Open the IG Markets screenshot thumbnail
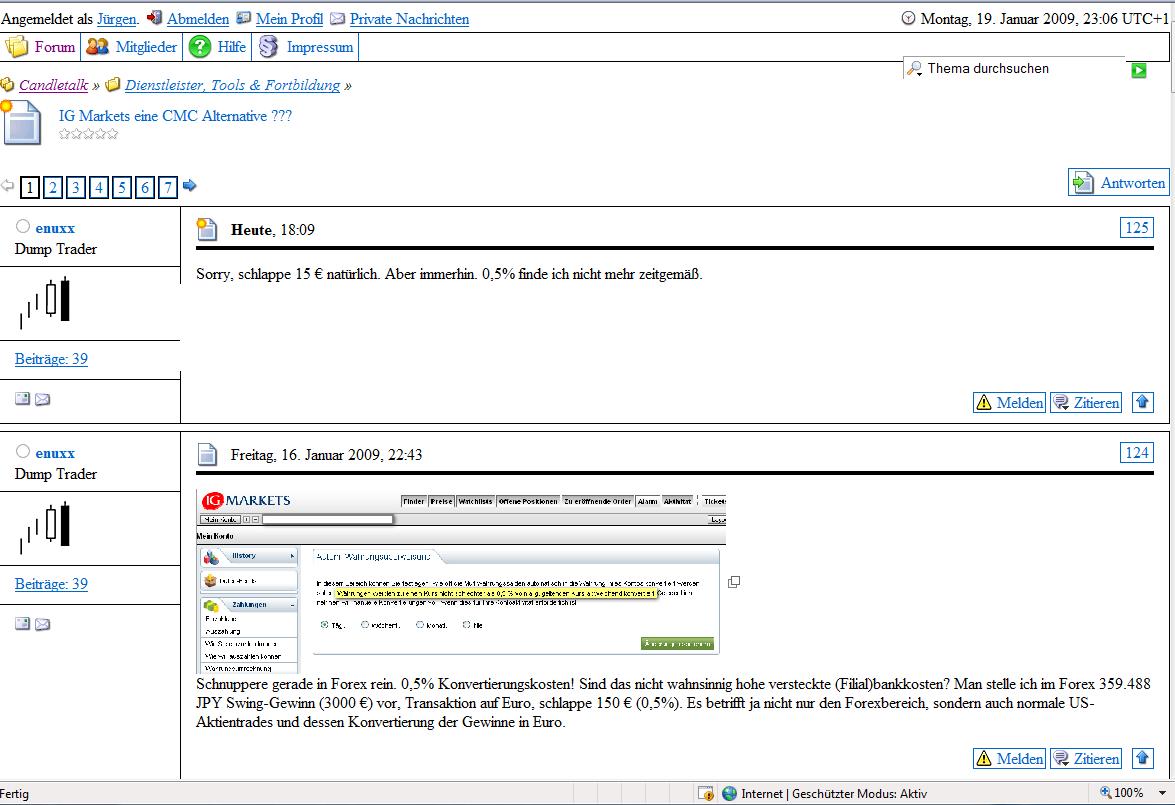 click(x=460, y=582)
